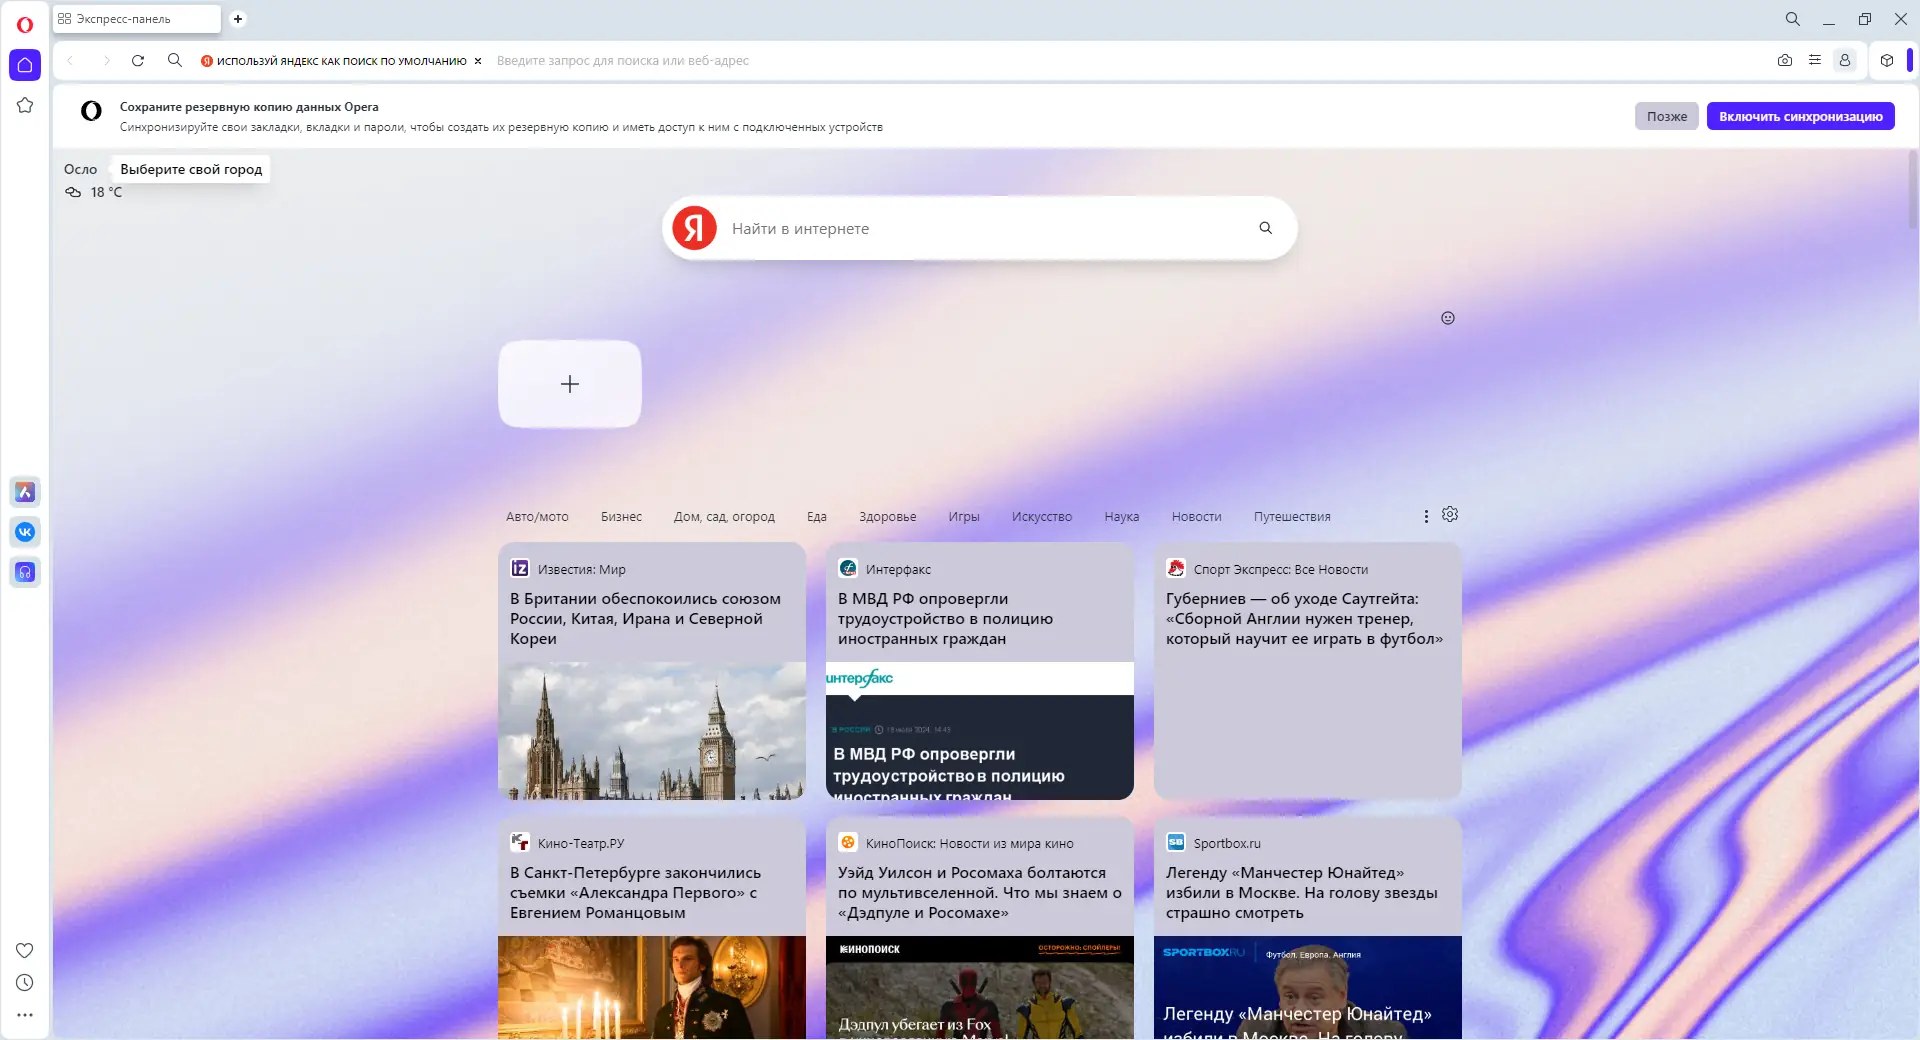Select the Наука news category
1920x1040 pixels.
pos(1122,517)
